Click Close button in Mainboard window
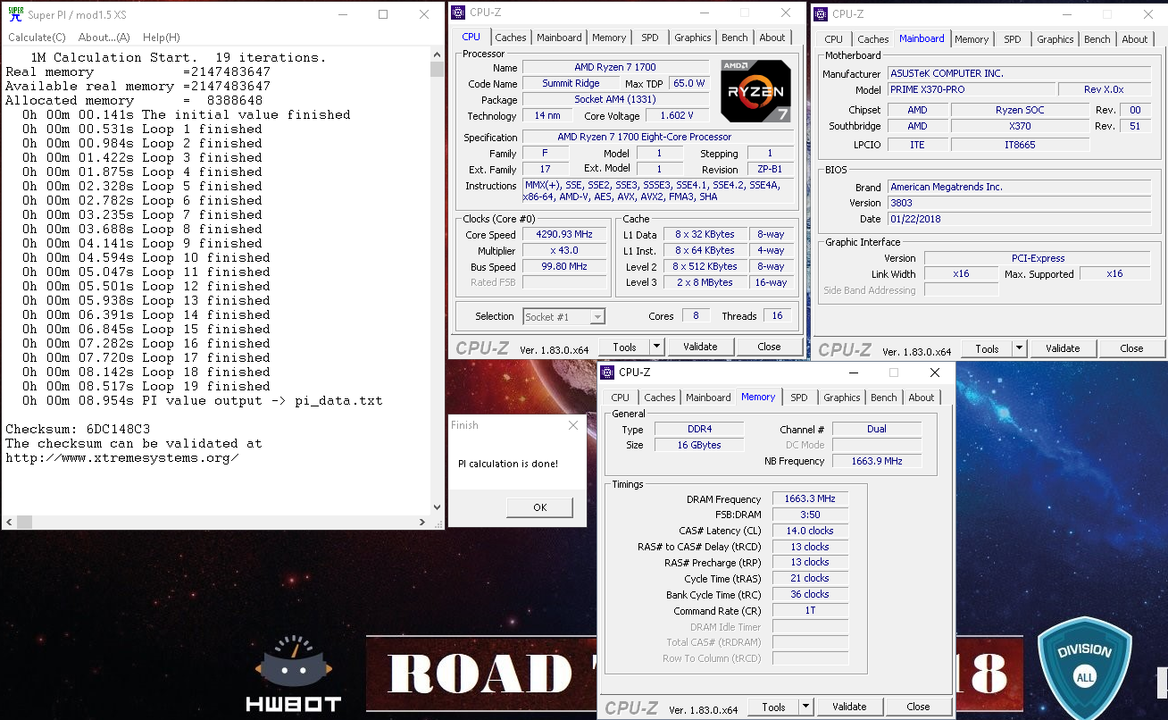The height and width of the screenshot is (720, 1168). (x=1132, y=348)
